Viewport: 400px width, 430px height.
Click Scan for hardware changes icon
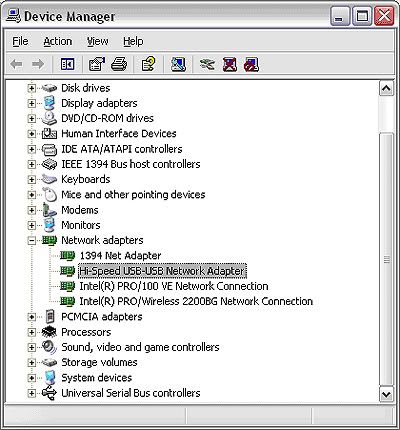(178, 64)
